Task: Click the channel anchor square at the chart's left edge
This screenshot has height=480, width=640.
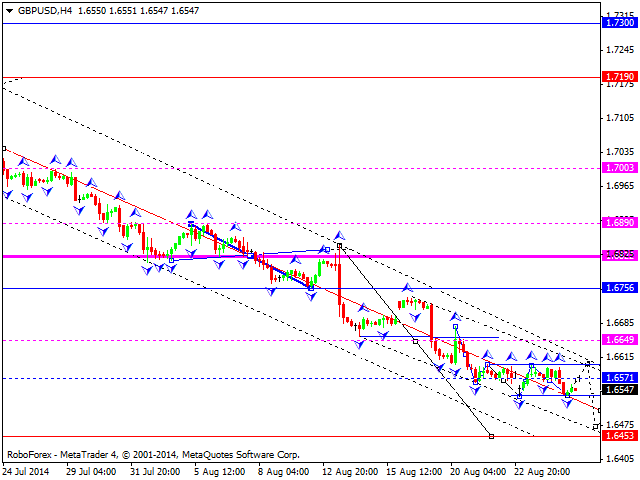Action: point(4,149)
